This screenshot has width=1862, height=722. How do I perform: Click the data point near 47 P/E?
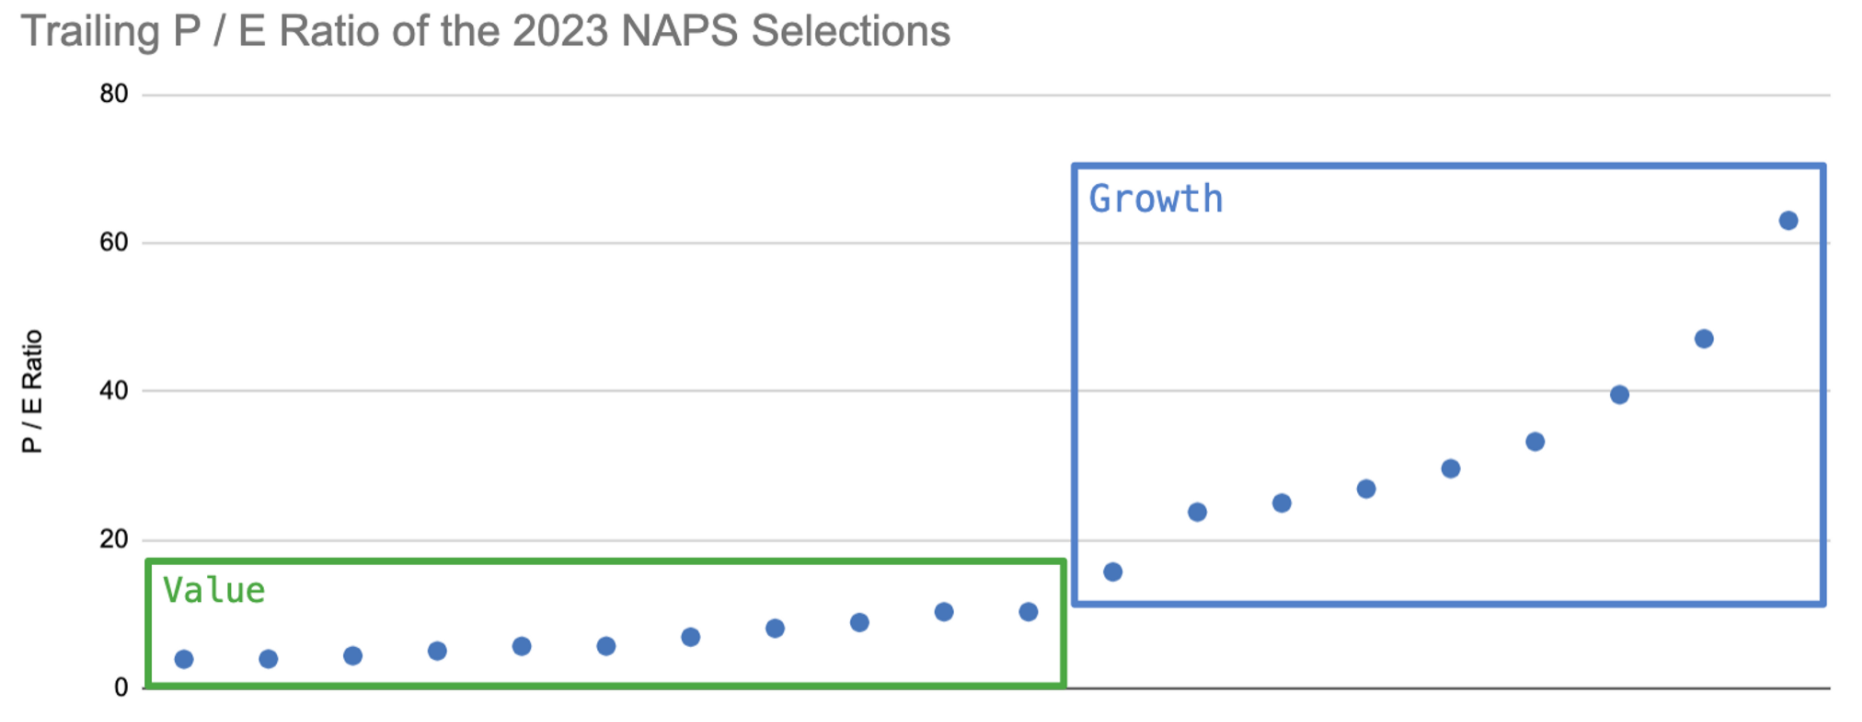[x=1704, y=339]
